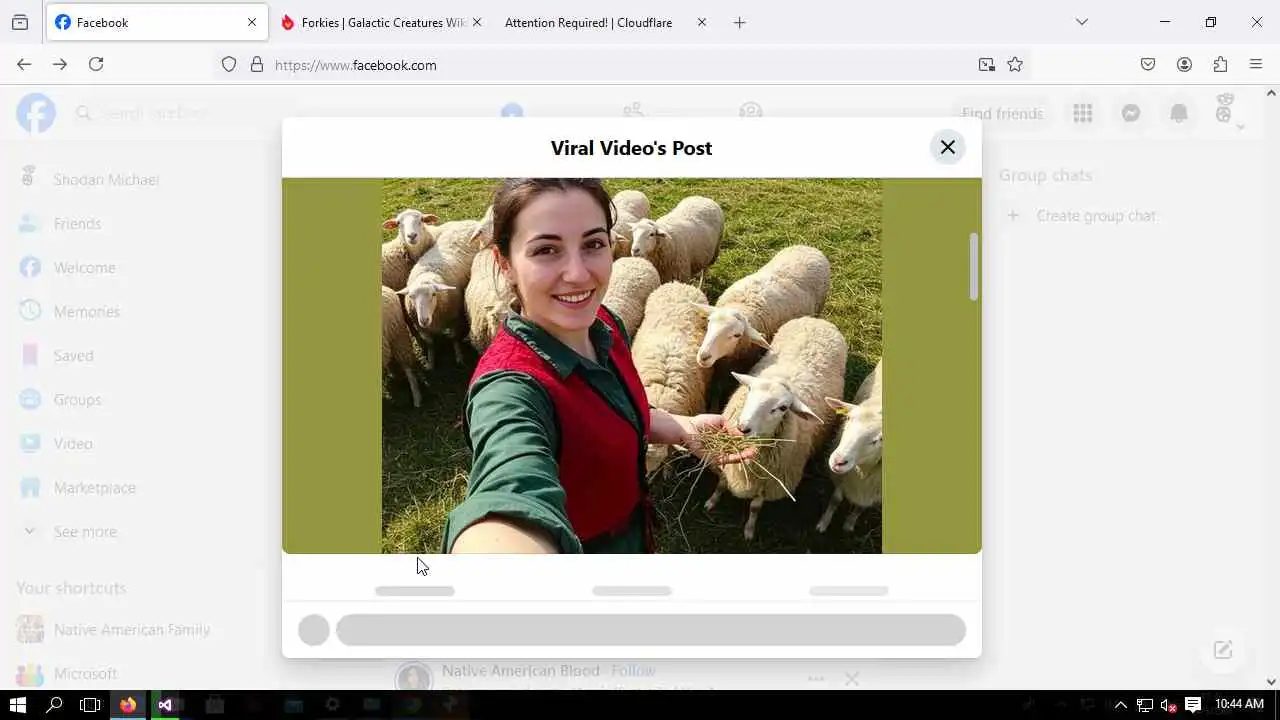
Task: Open the Facebook apps grid menu
Action: click(x=1082, y=114)
